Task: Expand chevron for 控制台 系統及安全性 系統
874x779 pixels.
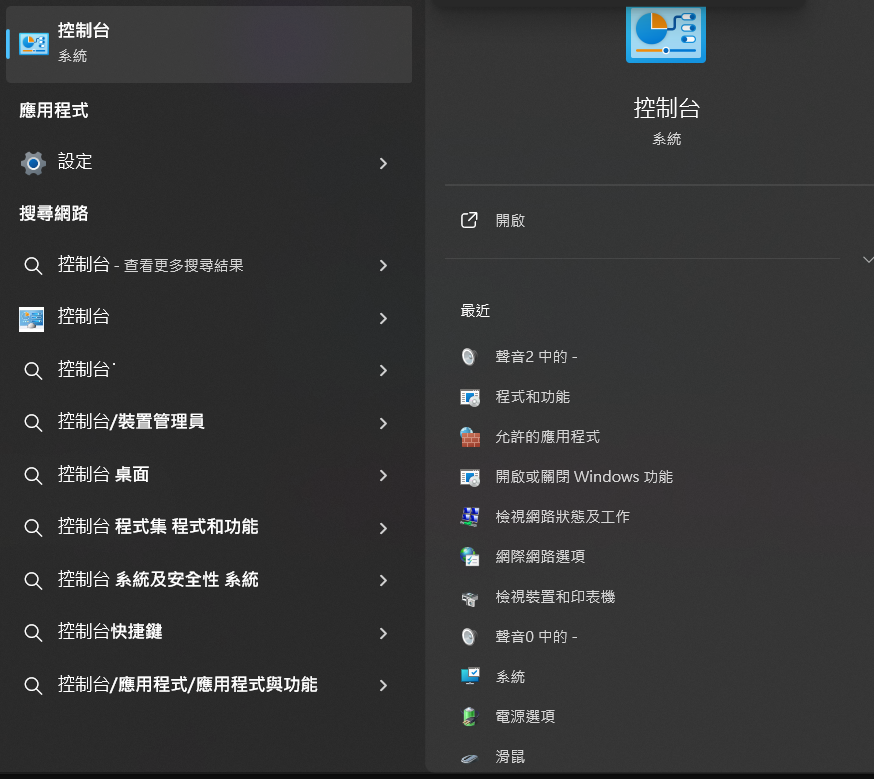Action: [x=383, y=581]
